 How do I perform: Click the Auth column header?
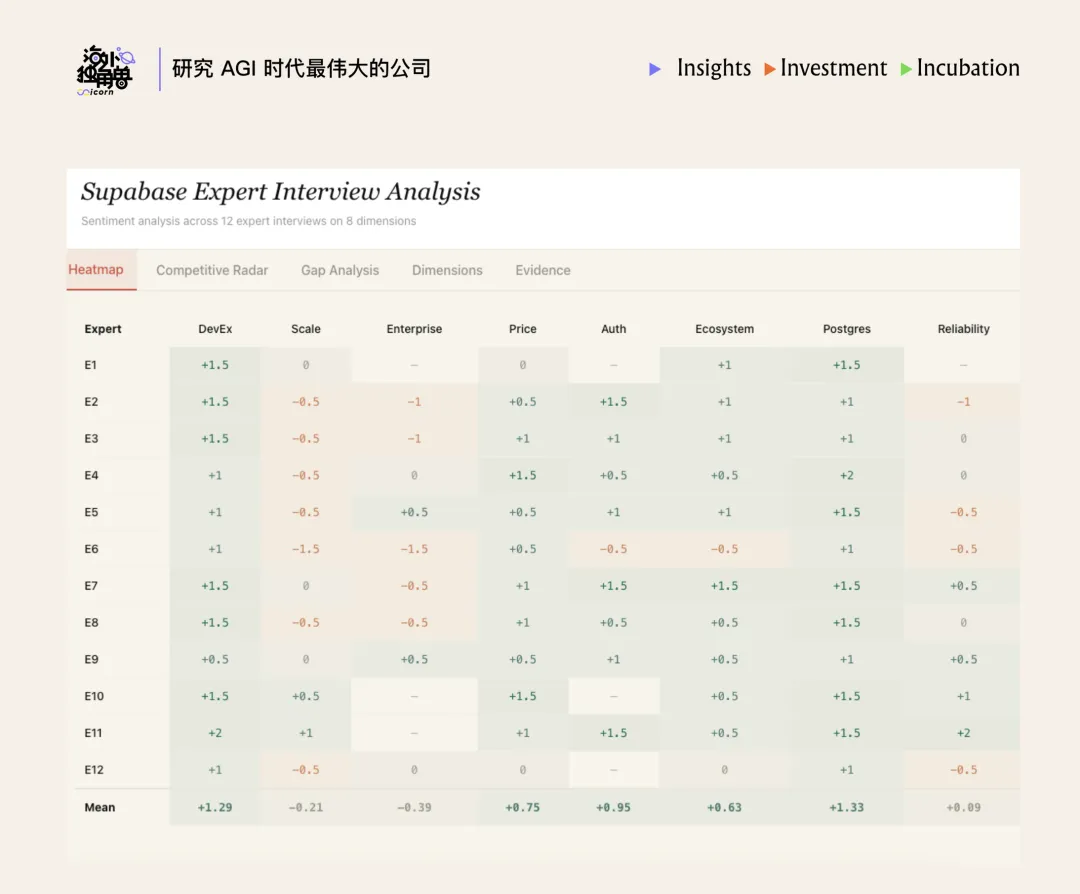tap(614, 329)
